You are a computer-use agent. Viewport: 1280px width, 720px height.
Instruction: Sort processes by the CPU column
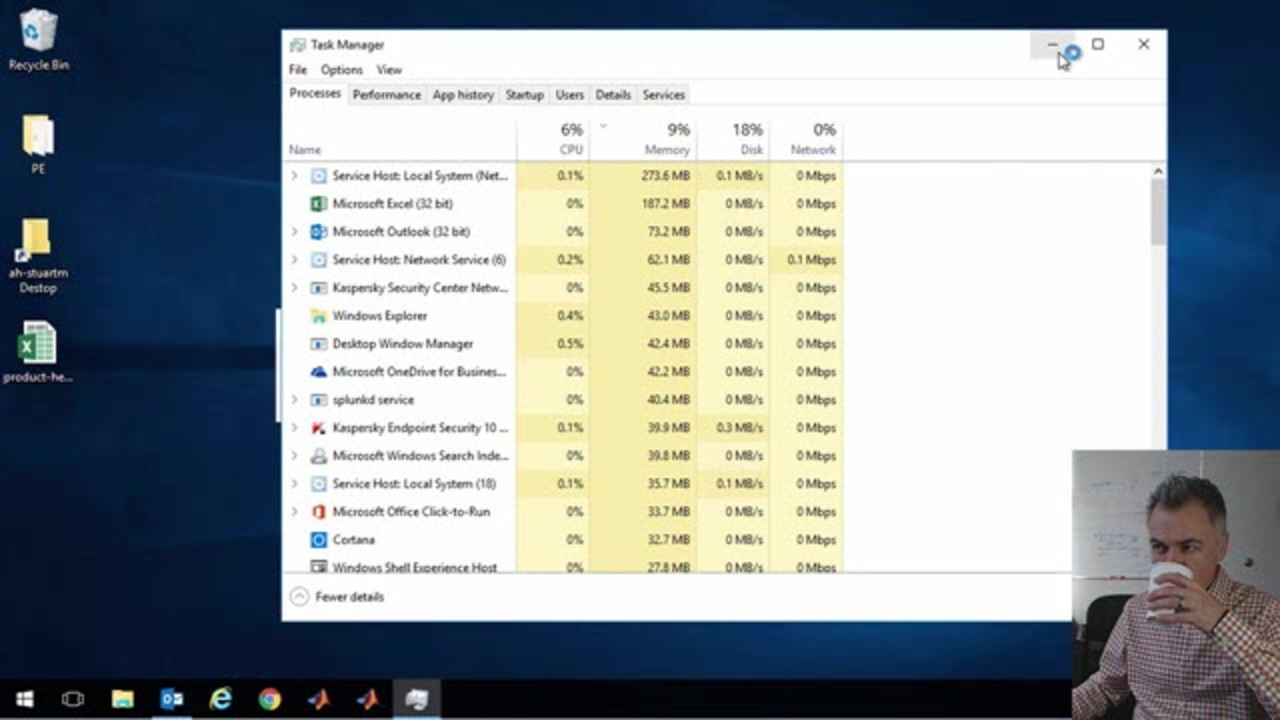[570, 140]
